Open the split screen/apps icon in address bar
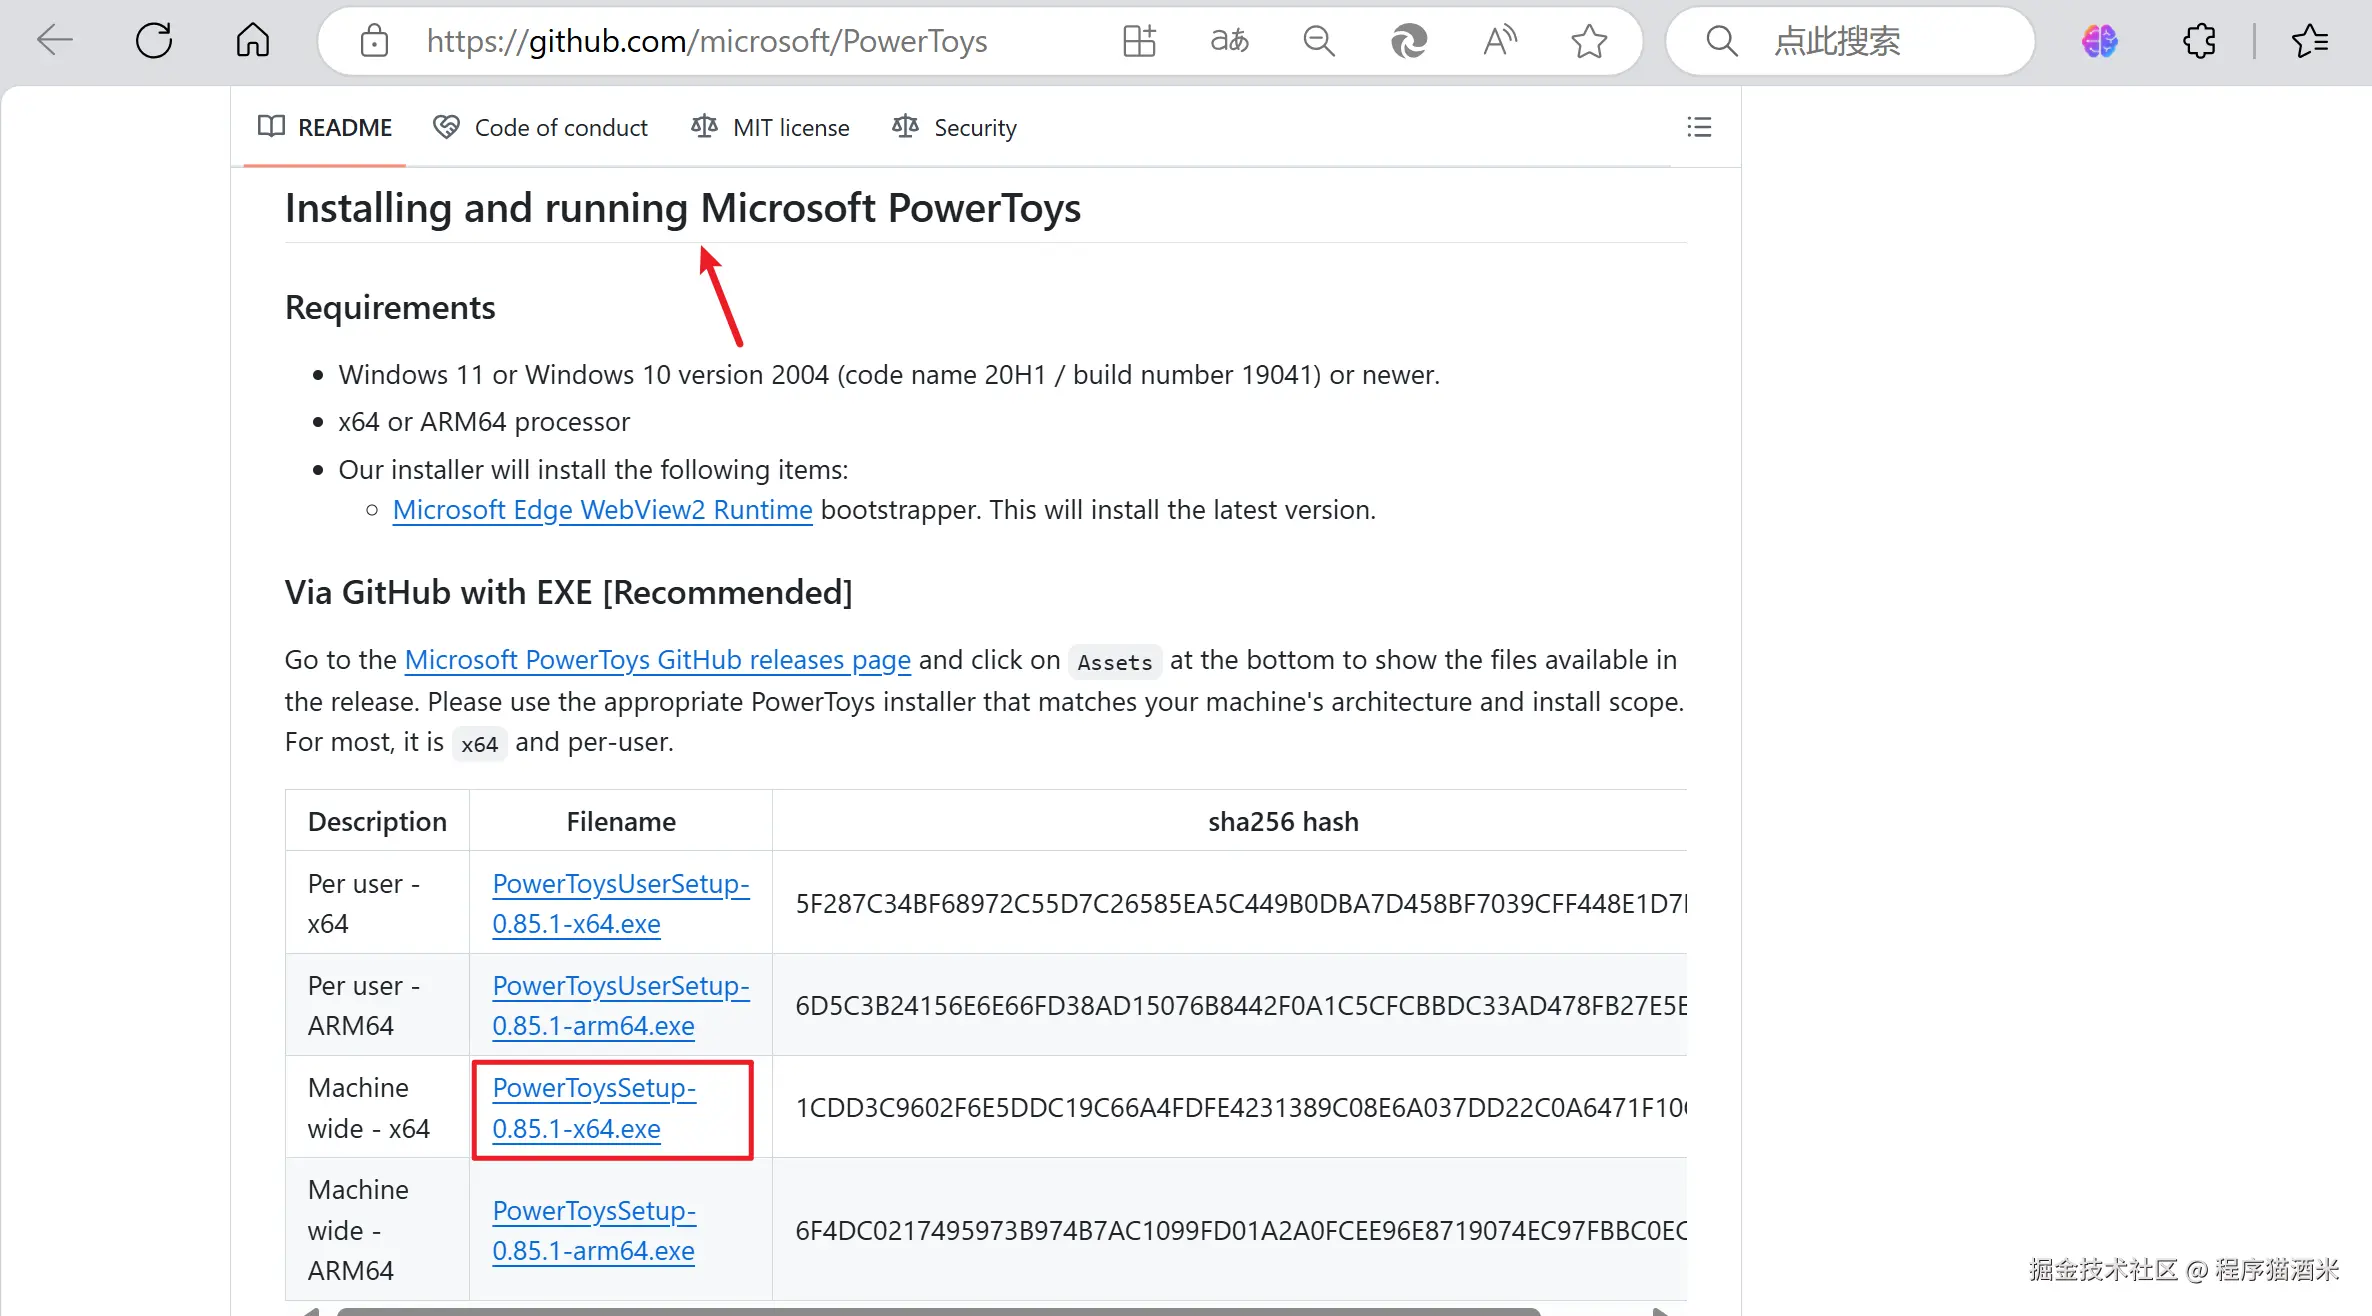Screen dimensions: 2372x1316 [x=1139, y=41]
